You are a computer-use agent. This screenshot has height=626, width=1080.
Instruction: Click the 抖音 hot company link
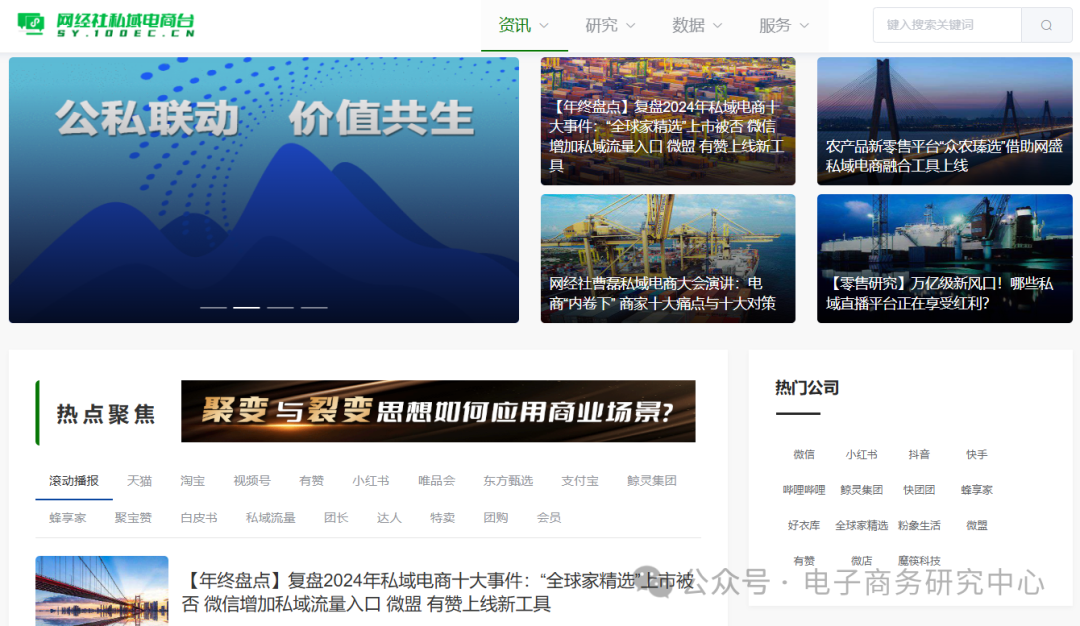[919, 454]
